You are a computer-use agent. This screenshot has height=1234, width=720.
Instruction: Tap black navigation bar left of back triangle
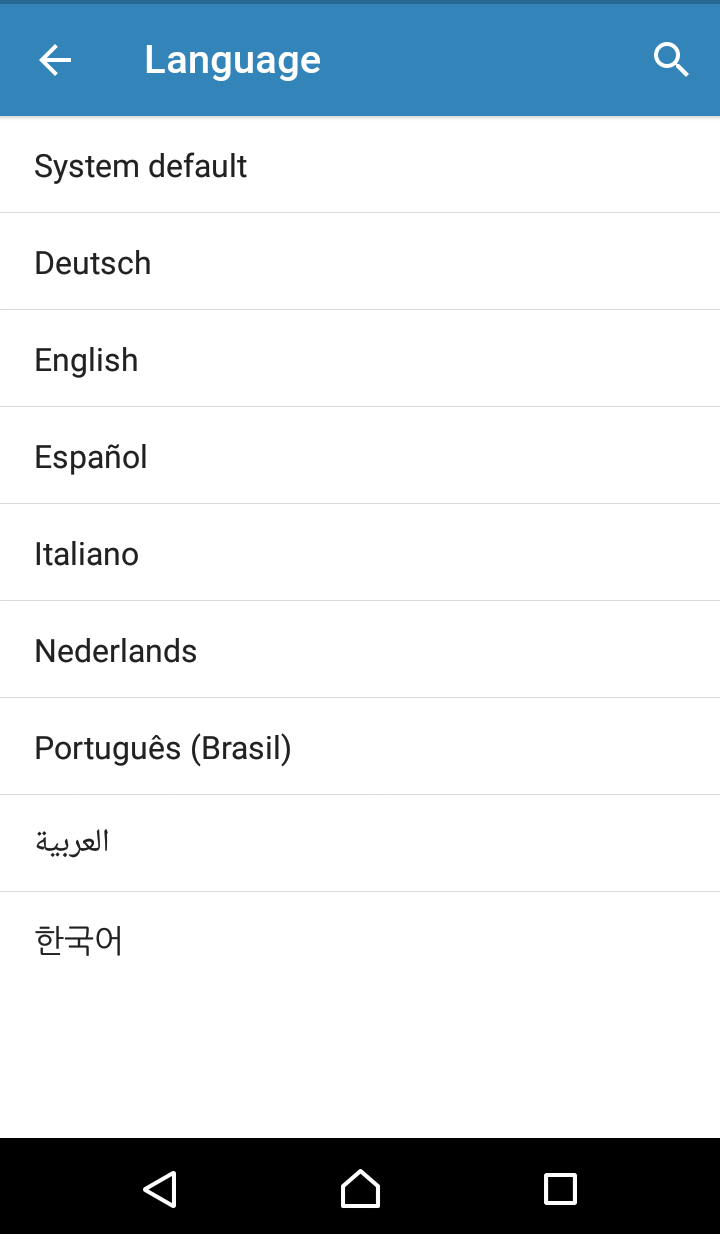60,1189
